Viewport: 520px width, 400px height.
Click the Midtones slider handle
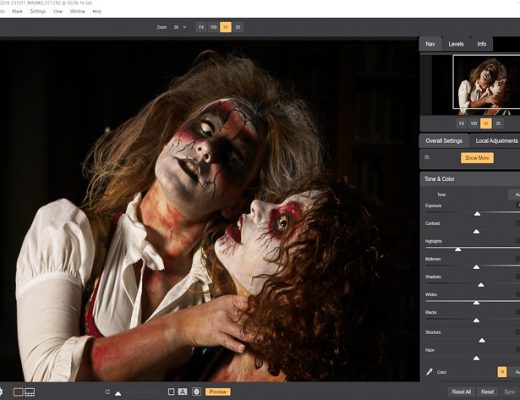coord(476,267)
